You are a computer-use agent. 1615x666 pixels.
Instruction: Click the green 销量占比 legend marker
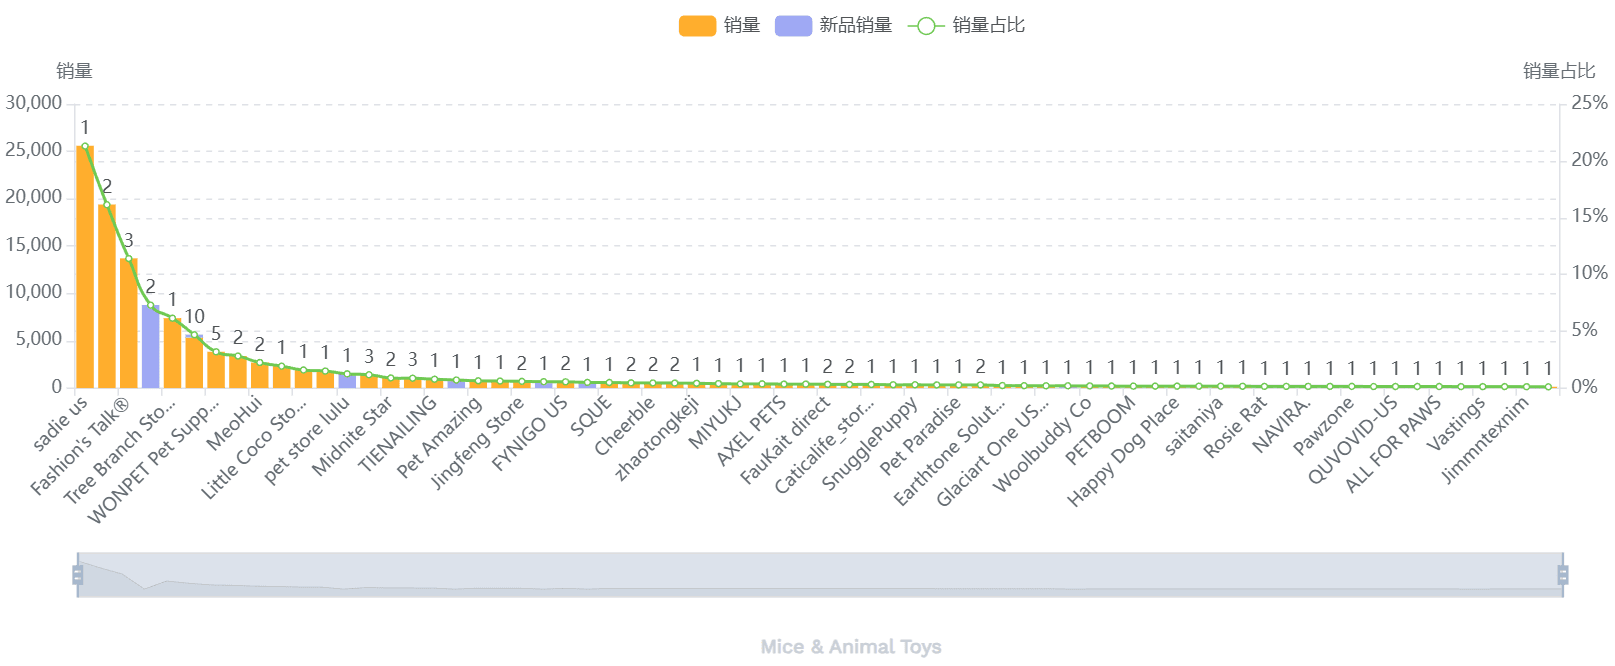pyautogui.click(x=926, y=26)
